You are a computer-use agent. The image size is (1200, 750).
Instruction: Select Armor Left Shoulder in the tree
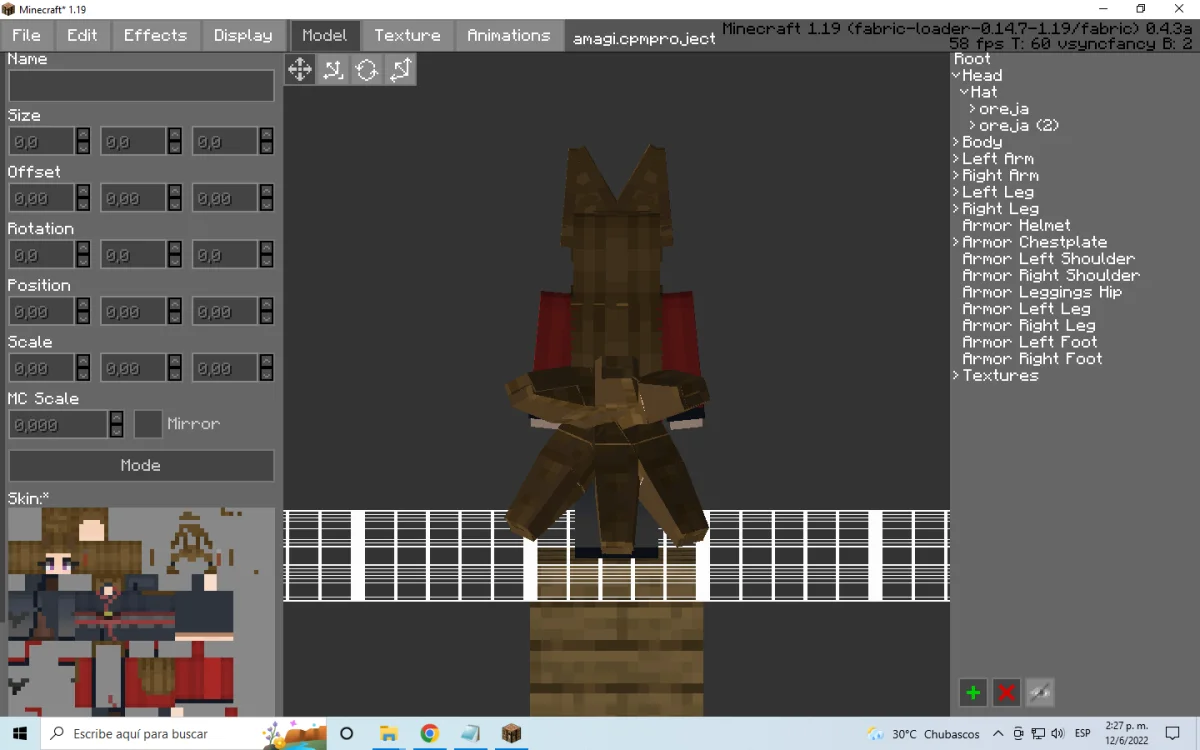[x=1048, y=258]
